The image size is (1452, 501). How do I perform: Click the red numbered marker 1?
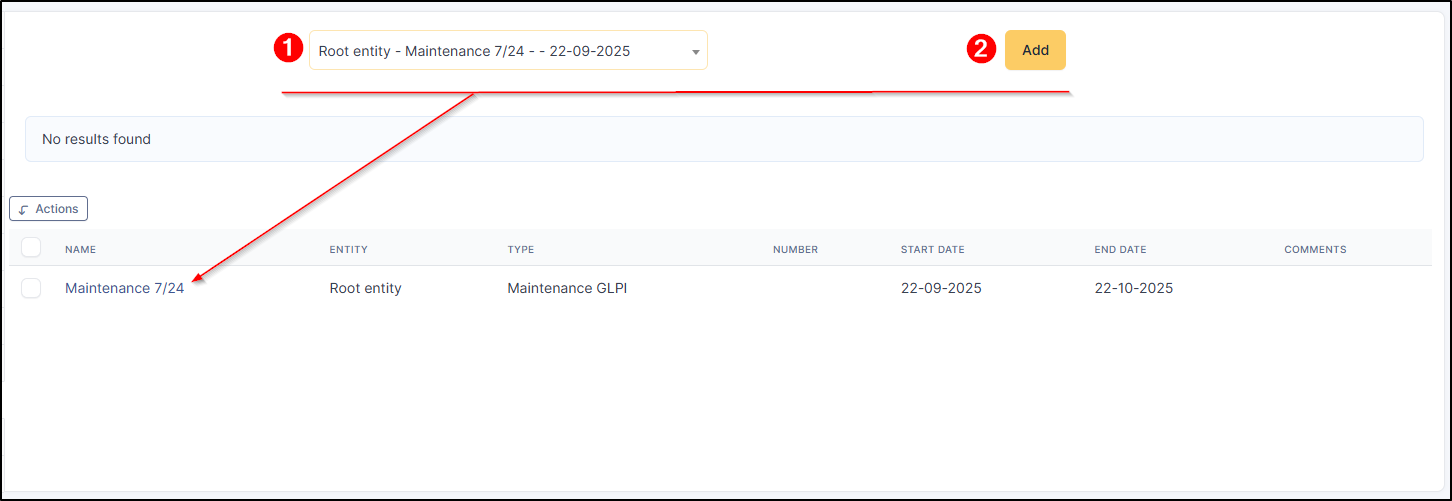(x=288, y=49)
